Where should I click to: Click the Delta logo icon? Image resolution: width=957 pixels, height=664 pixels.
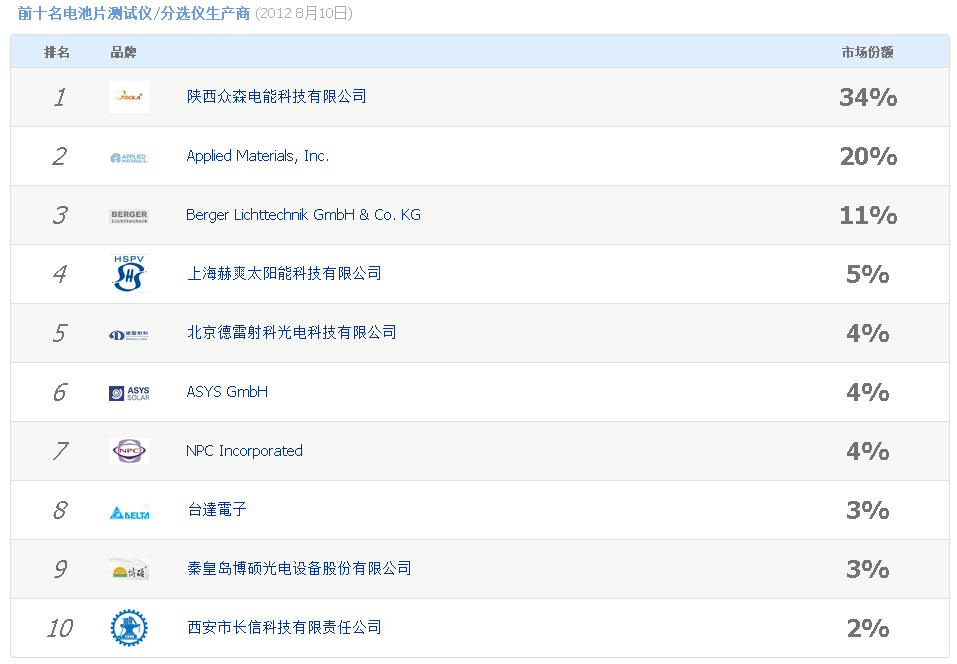(x=129, y=513)
